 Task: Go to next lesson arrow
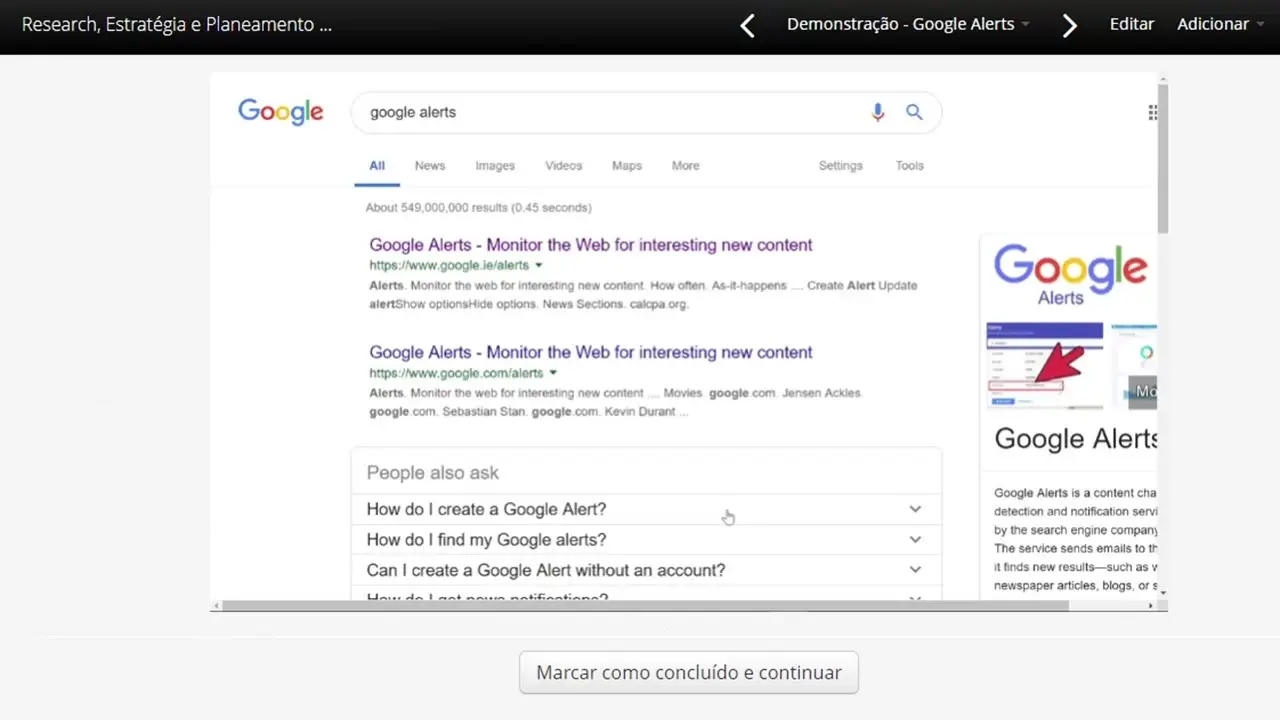[x=1069, y=25]
